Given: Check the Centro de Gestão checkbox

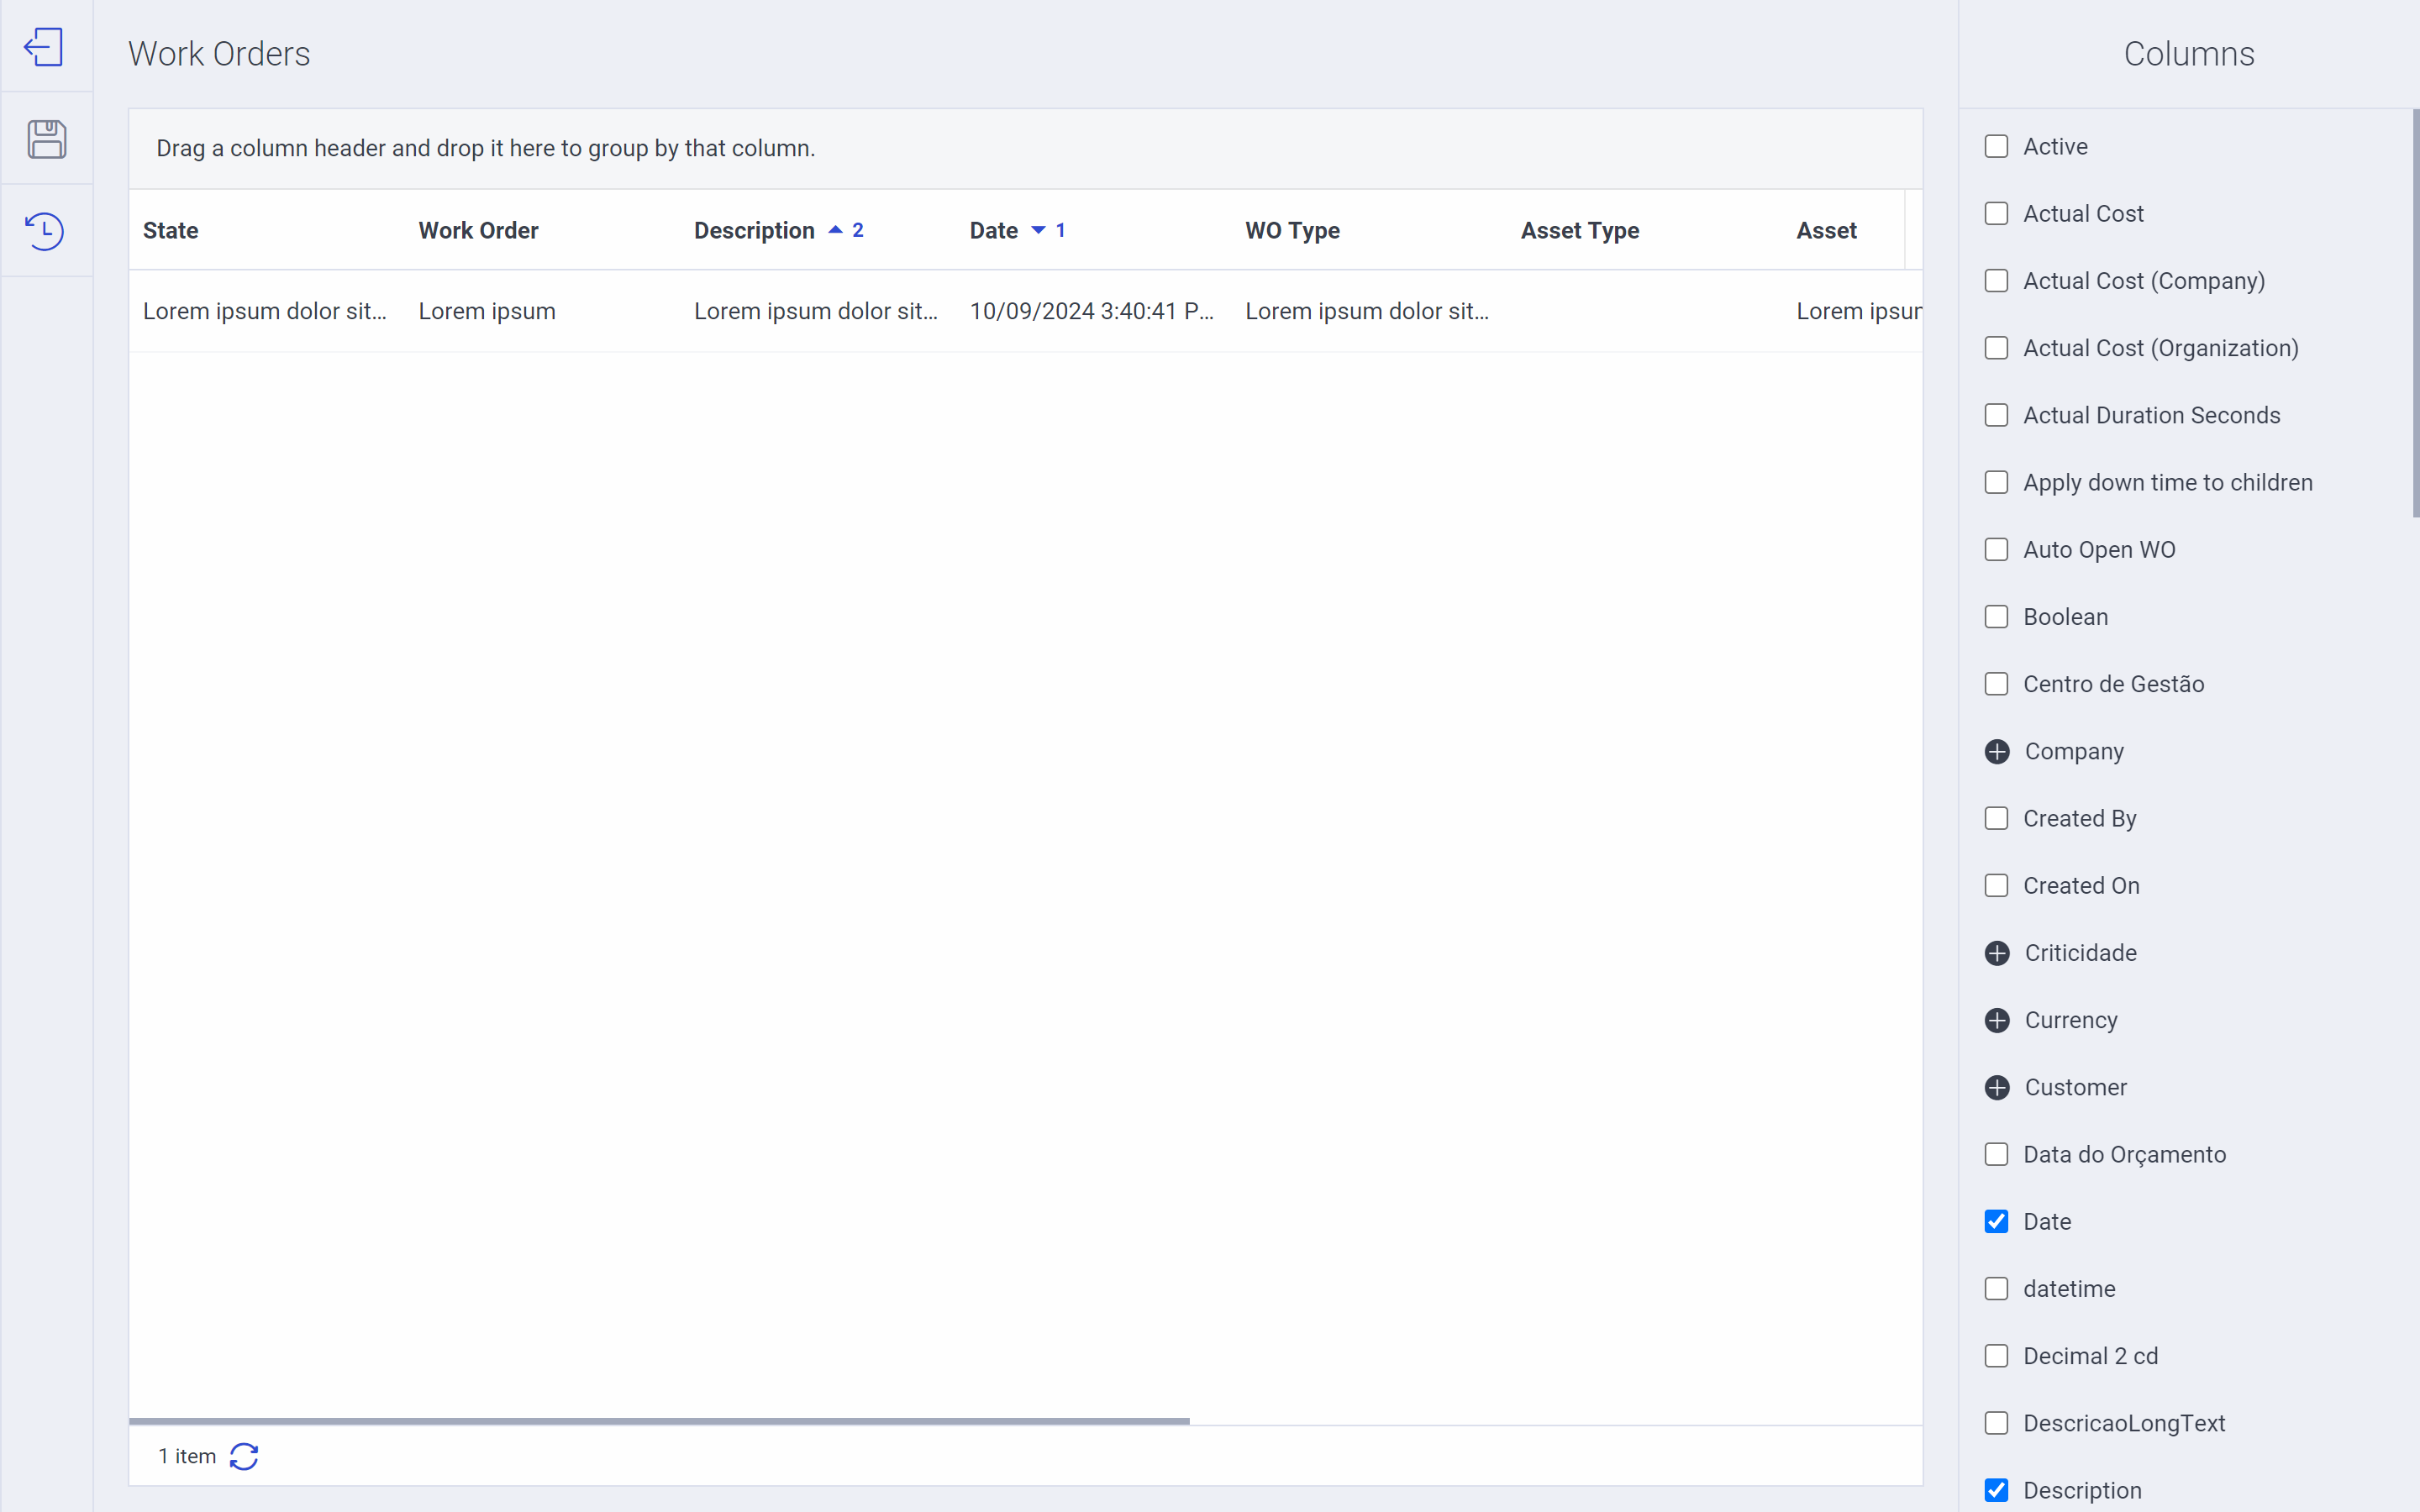Looking at the screenshot, I should pos(1996,684).
